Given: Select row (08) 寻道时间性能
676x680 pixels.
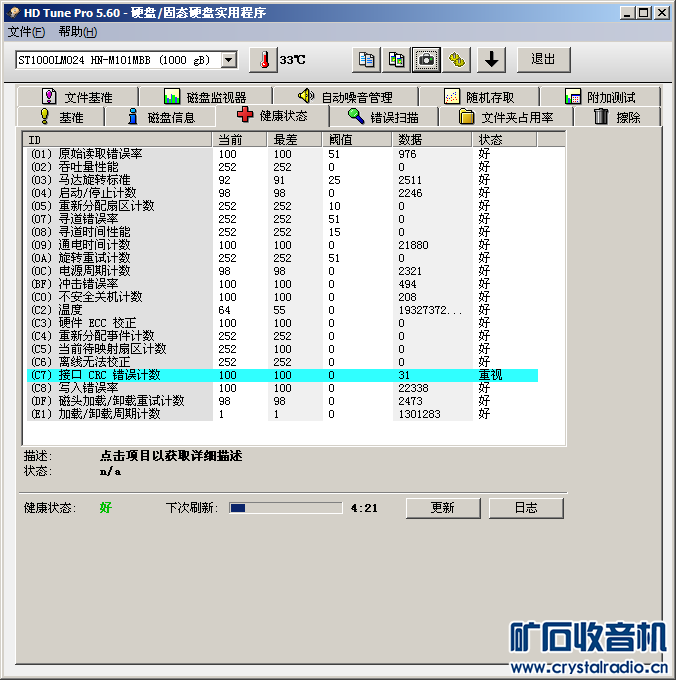Looking at the screenshot, I should tap(283, 232).
